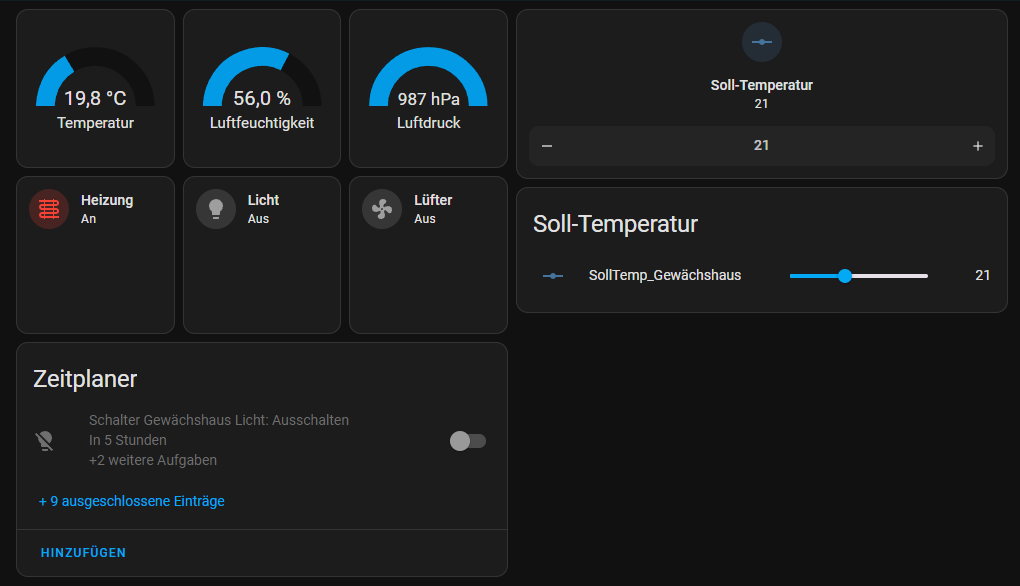
Task: Click the Soll-Temperatur icon at card top
Action: (x=761, y=42)
